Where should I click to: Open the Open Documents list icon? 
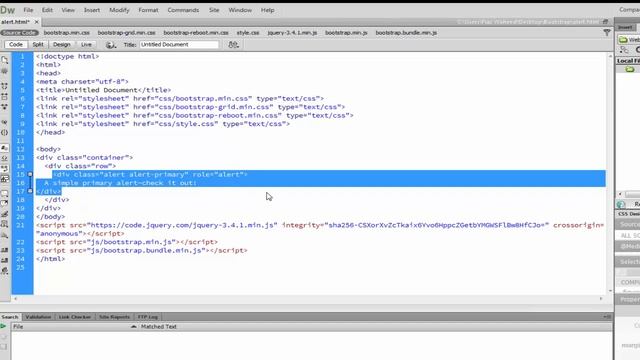(x=4, y=60)
